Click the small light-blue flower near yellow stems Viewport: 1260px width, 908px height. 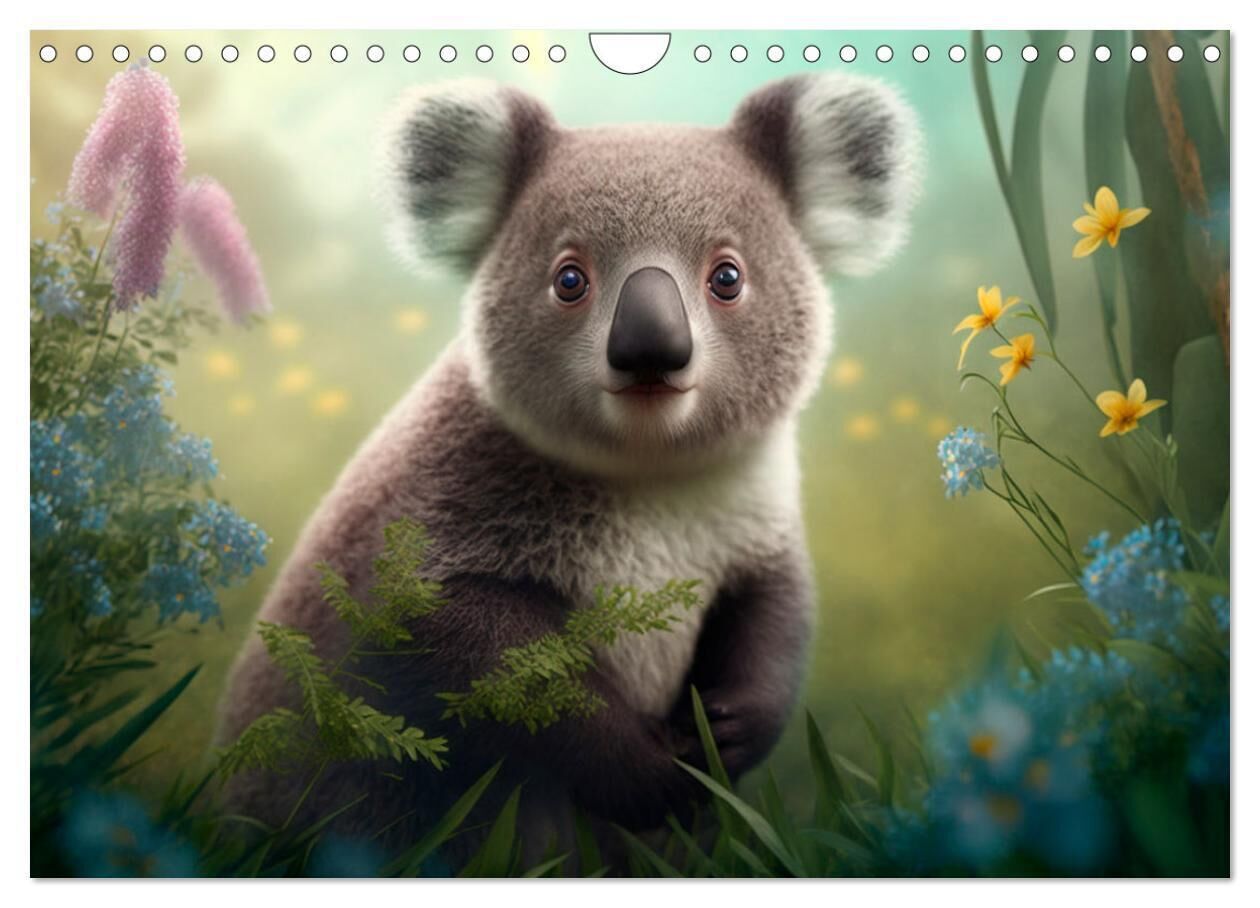pos(966,460)
